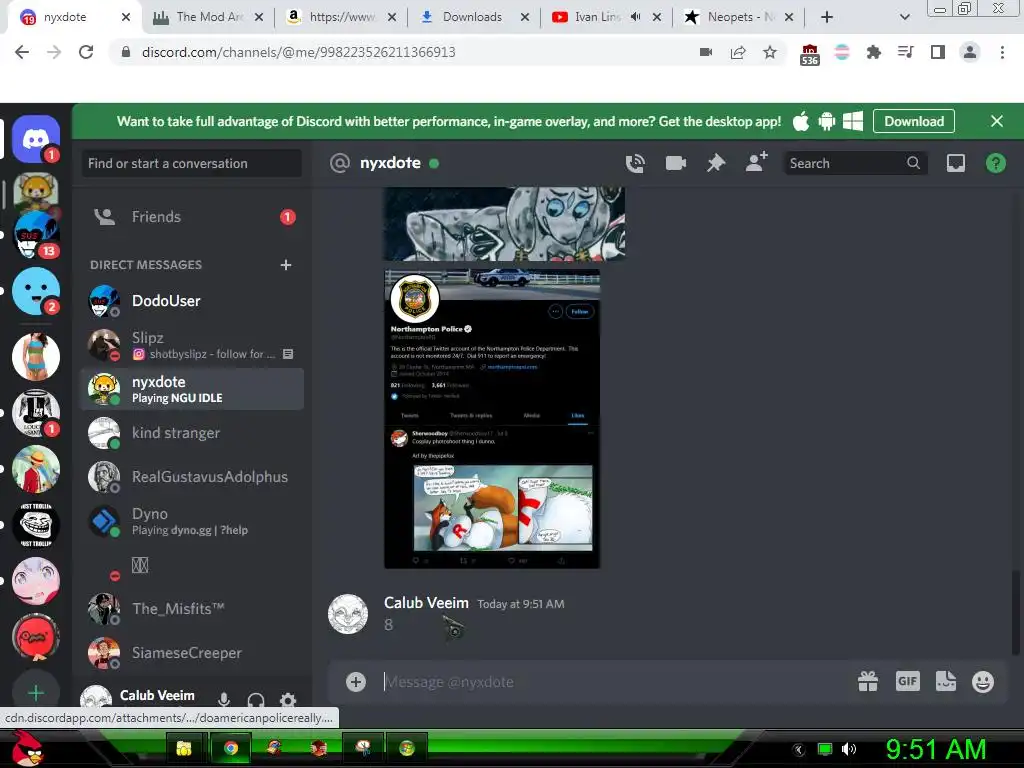The image size is (1024, 768).
Task: Click the 9:51 AM taskbar clock
Action: (x=935, y=749)
